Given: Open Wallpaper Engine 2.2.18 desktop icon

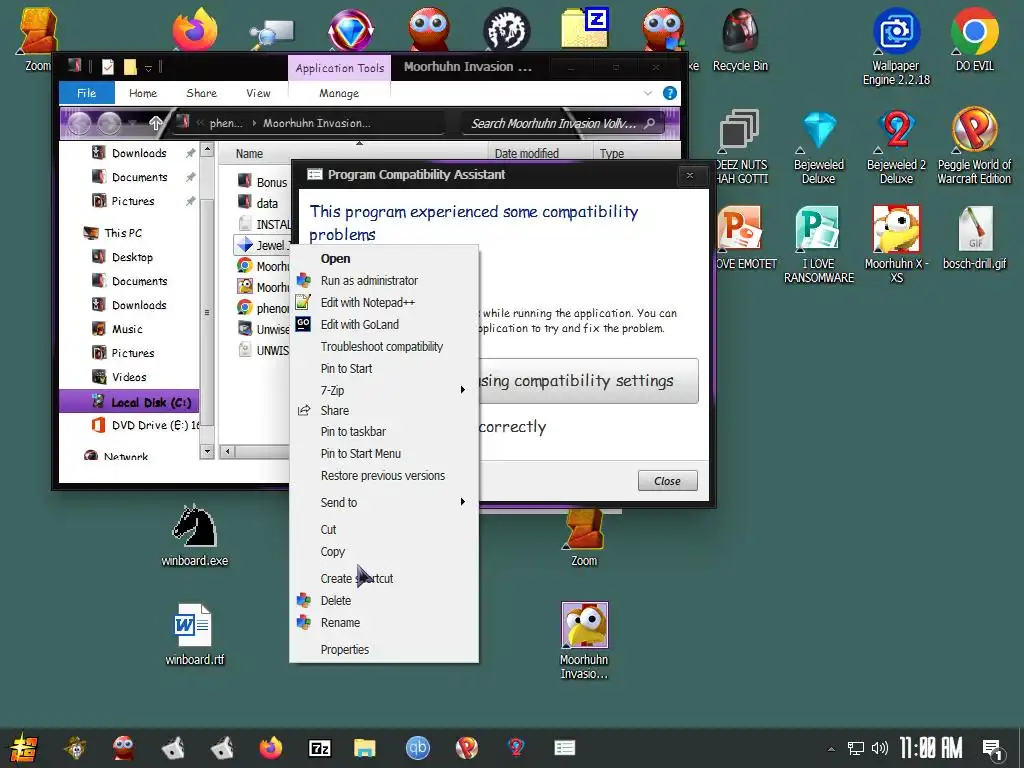Looking at the screenshot, I should click(x=896, y=47).
